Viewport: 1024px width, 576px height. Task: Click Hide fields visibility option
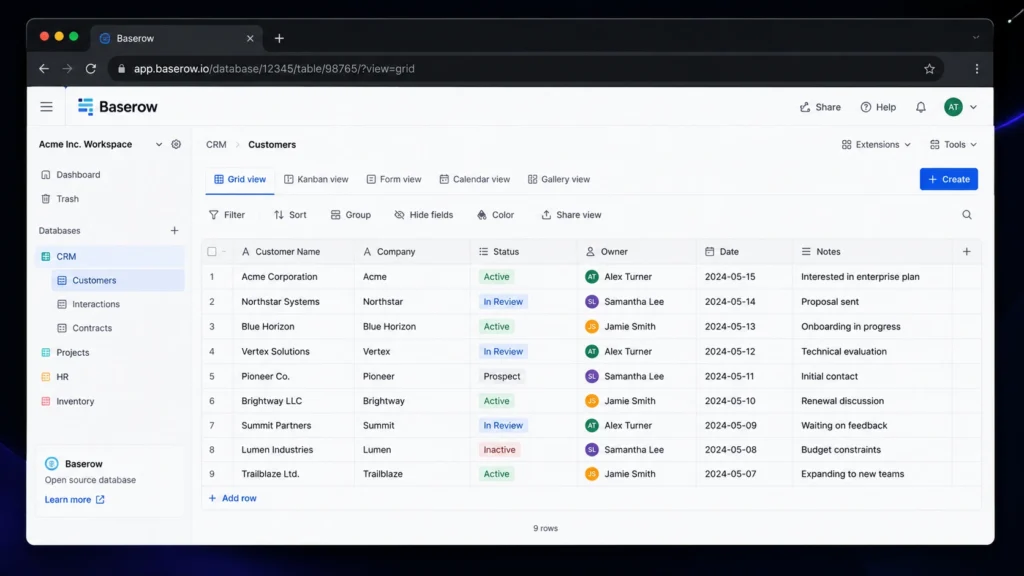(423, 215)
